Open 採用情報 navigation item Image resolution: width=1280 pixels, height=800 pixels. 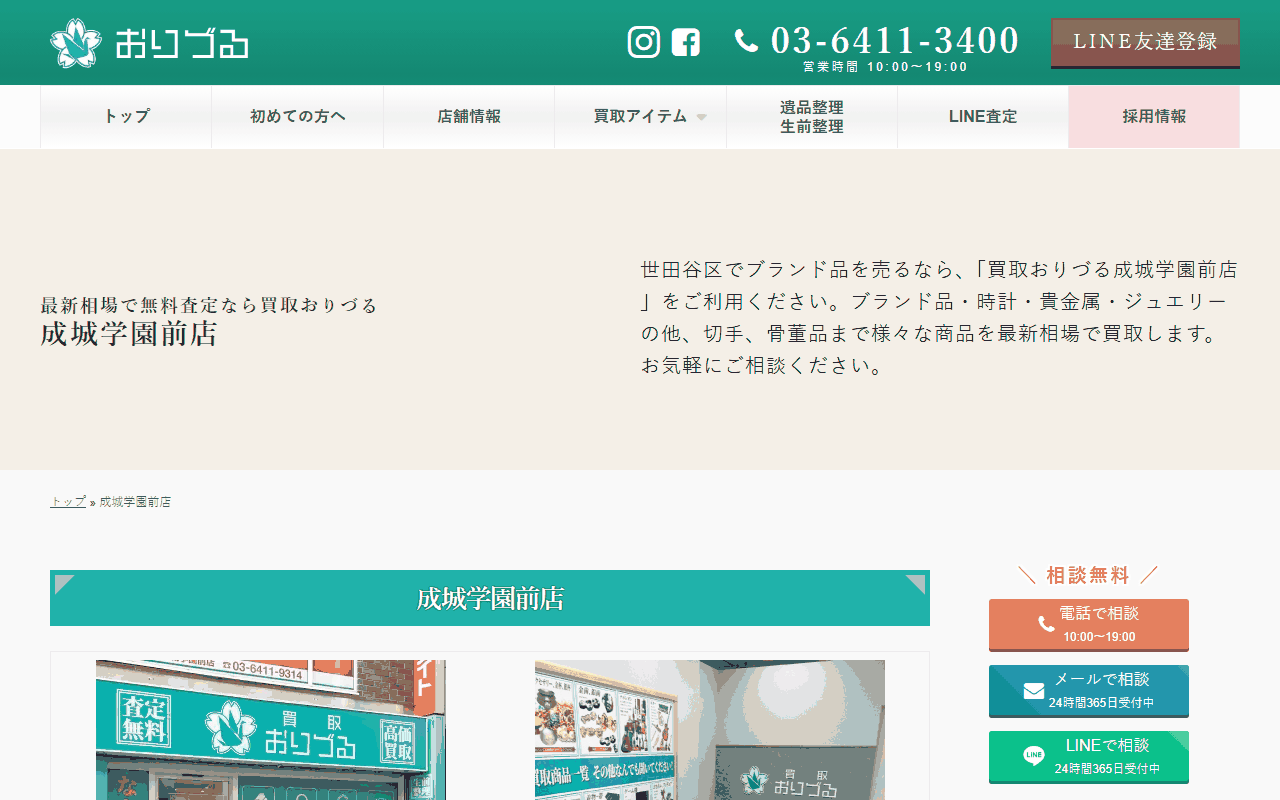(1154, 117)
